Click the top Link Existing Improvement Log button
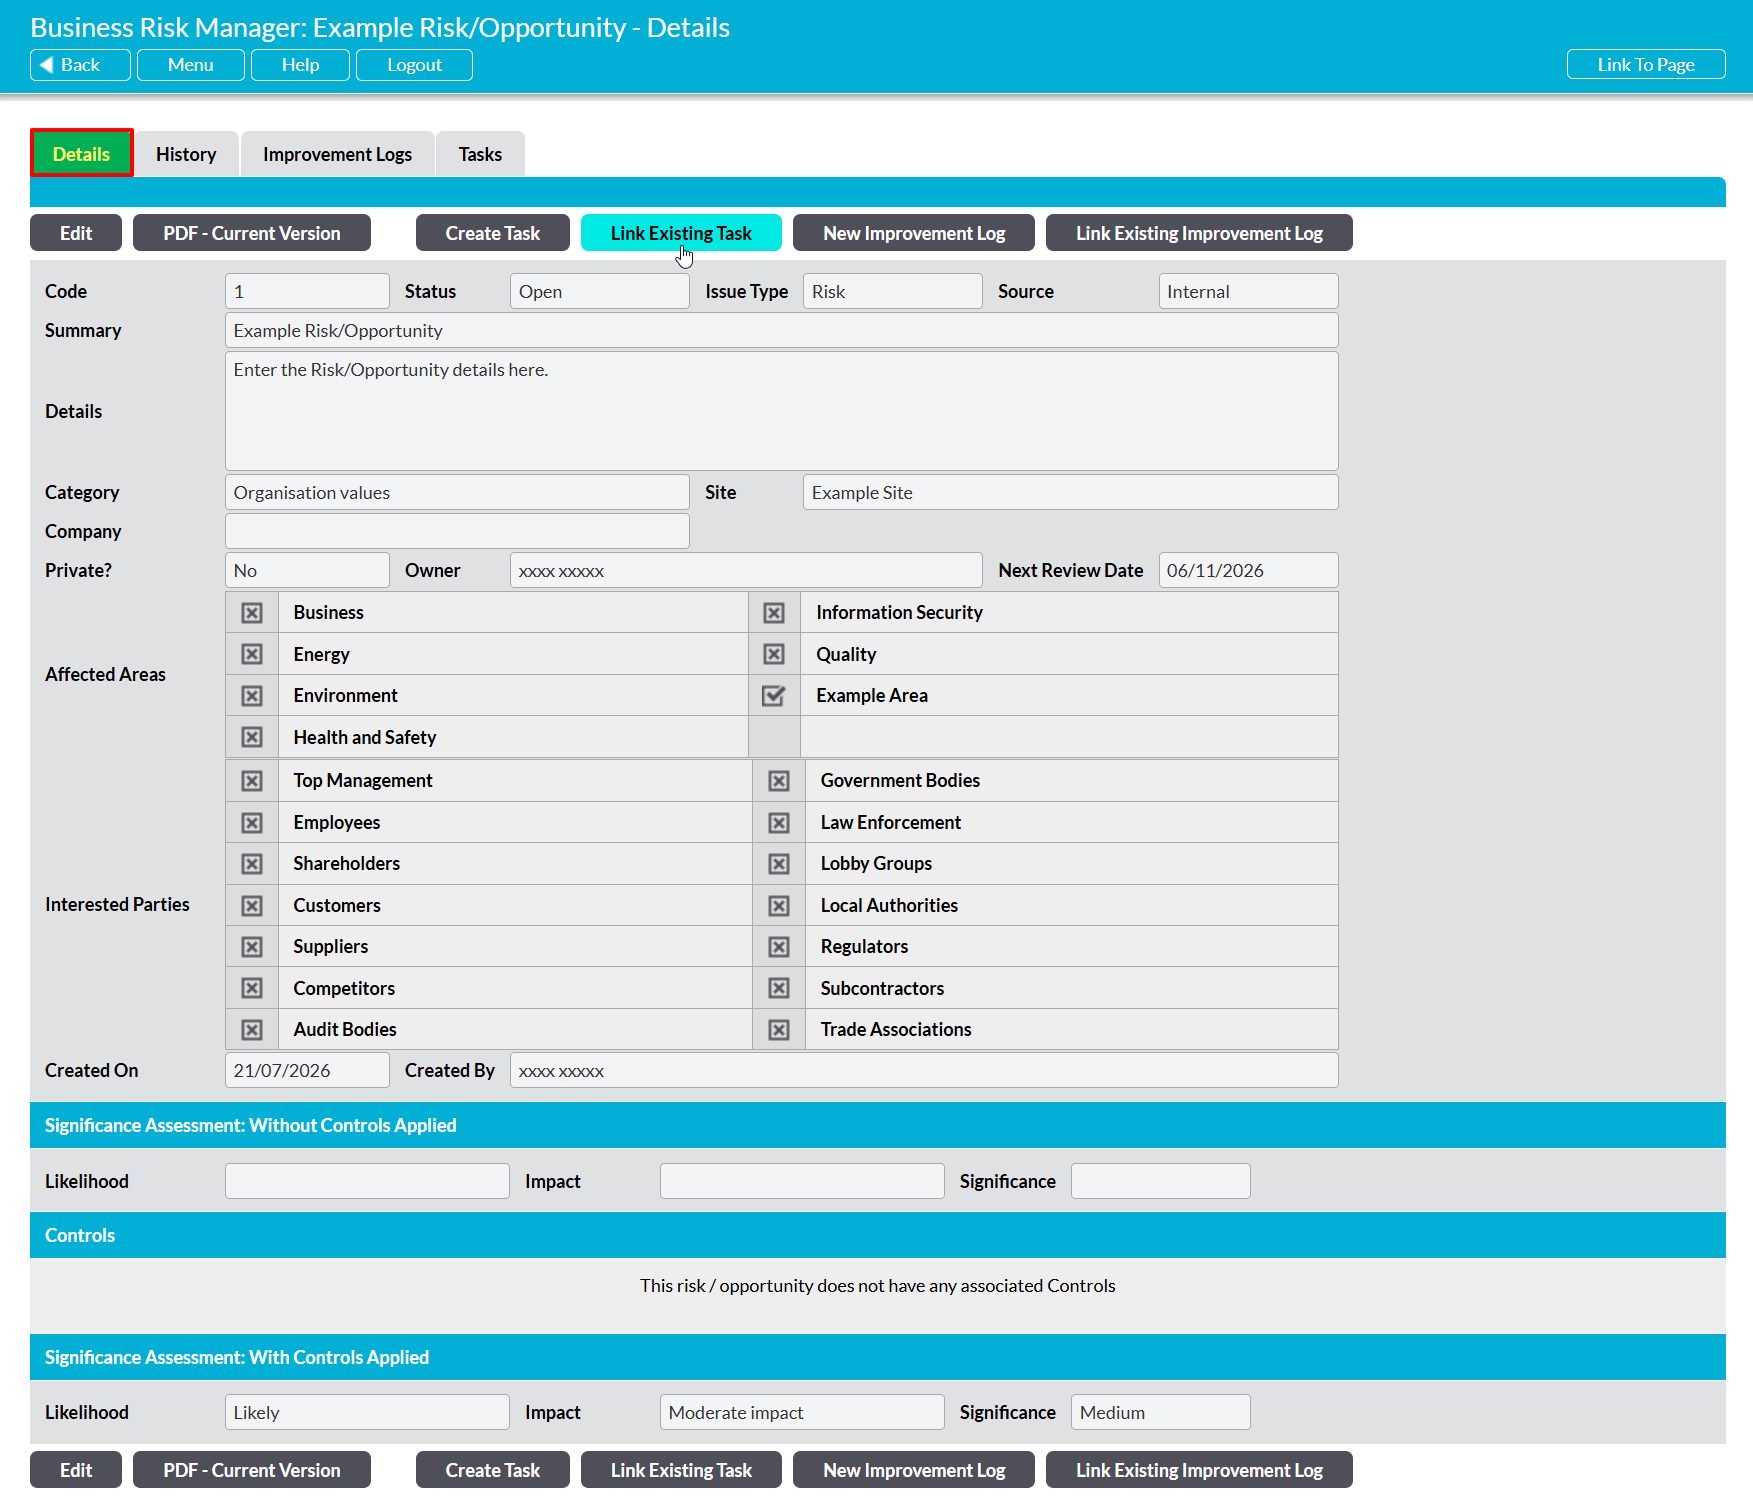The image size is (1753, 1506). 1199,233
